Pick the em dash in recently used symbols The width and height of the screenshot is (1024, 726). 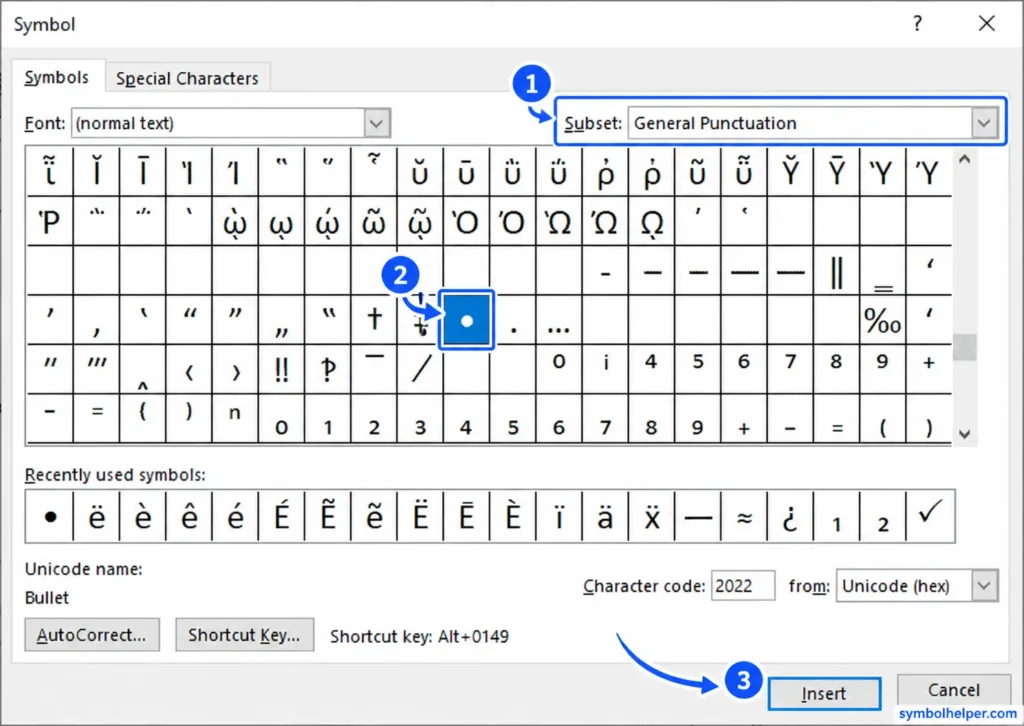(697, 516)
